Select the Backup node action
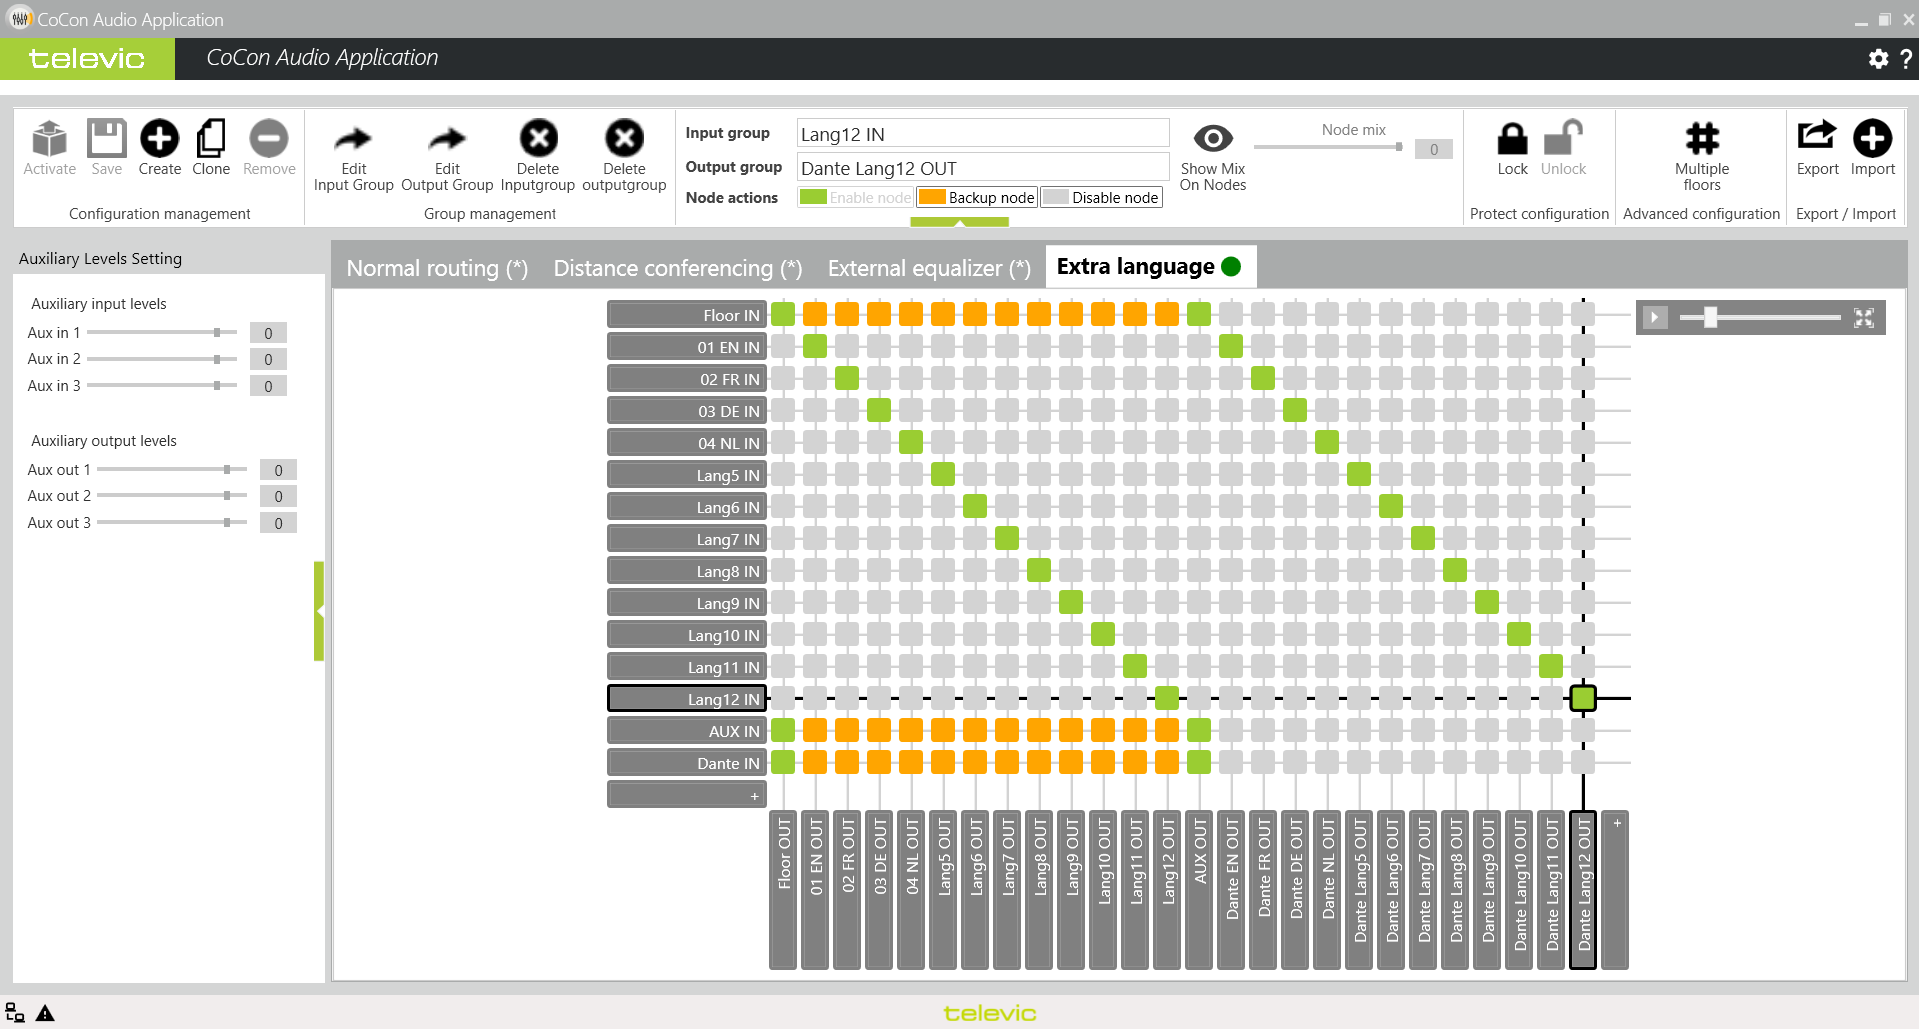The width and height of the screenshot is (1919, 1029). [978, 198]
